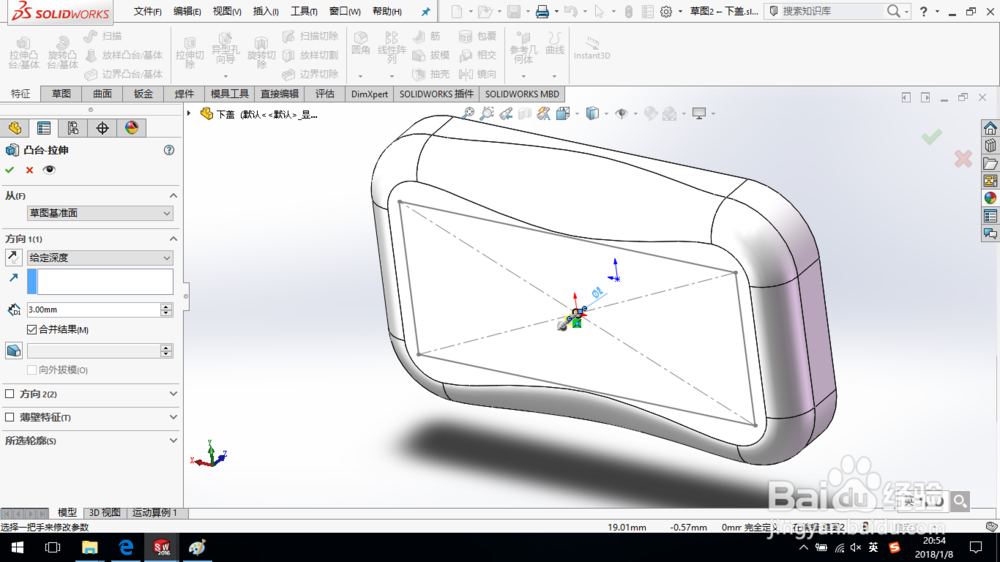
Task: Open Appearances color ball in task pane
Action: [990, 198]
